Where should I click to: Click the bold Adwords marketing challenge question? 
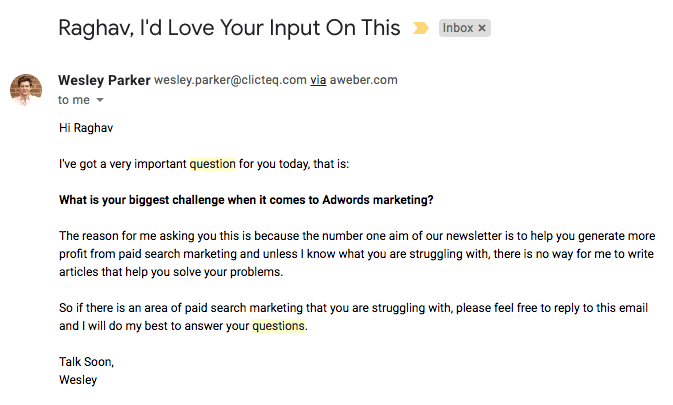[246, 200]
